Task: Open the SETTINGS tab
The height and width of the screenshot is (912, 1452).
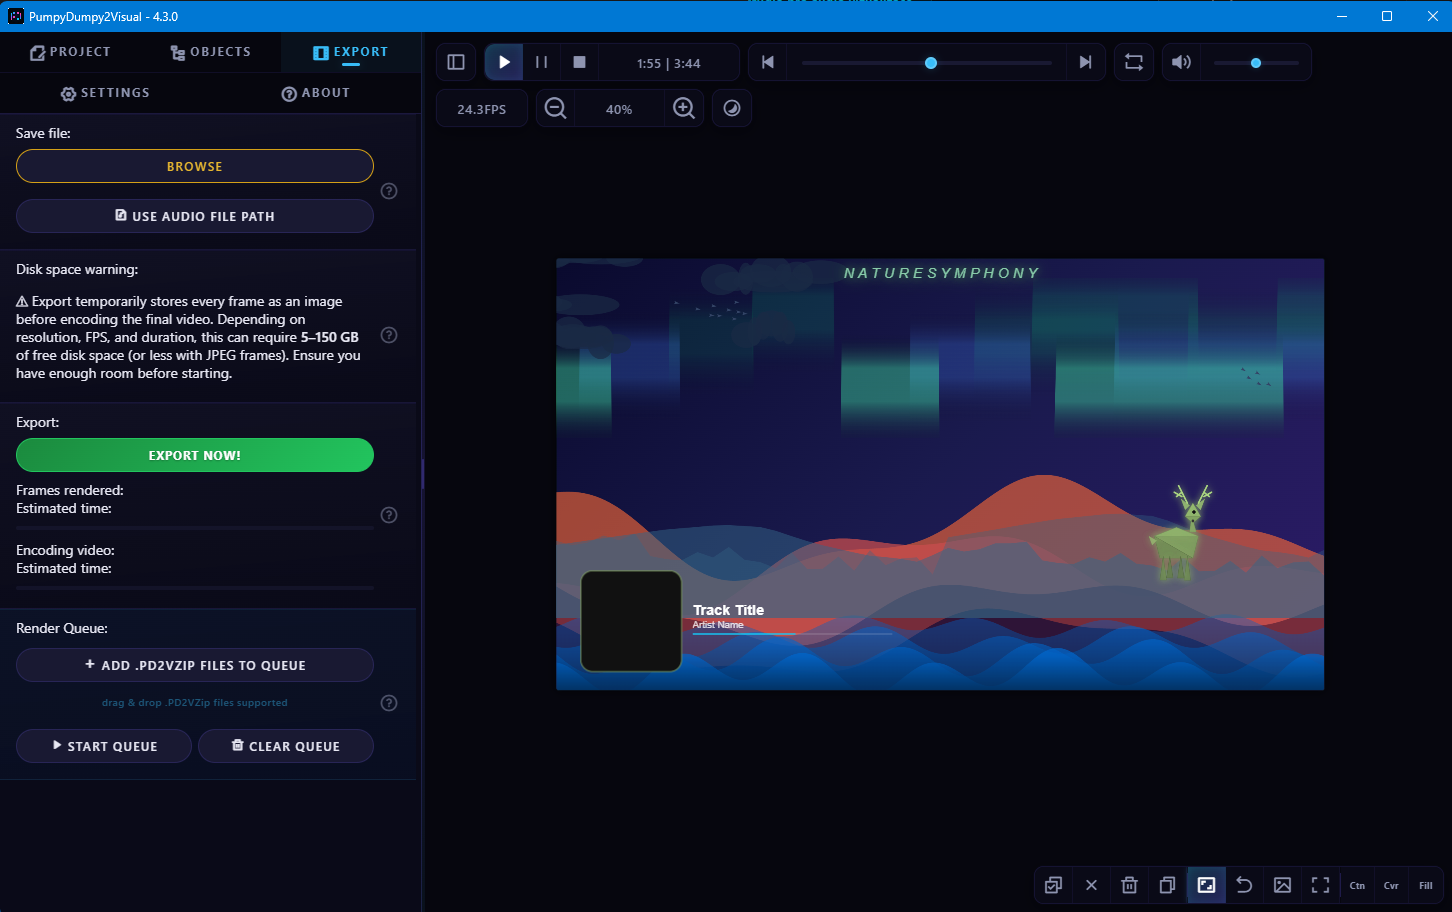Action: (105, 92)
